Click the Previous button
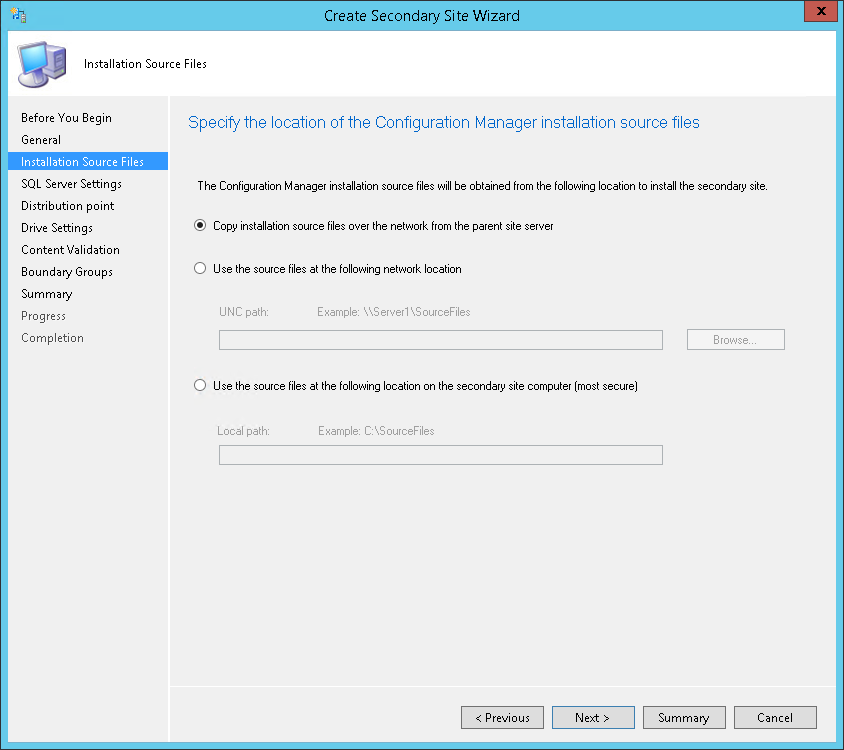Screen dimensions: 844x750 (502, 718)
